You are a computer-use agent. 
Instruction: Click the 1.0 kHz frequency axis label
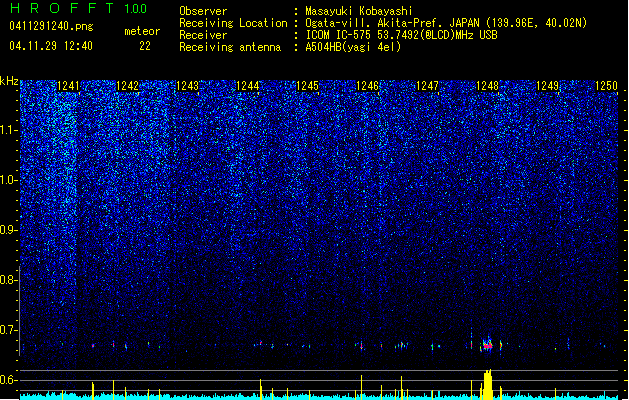point(9,180)
